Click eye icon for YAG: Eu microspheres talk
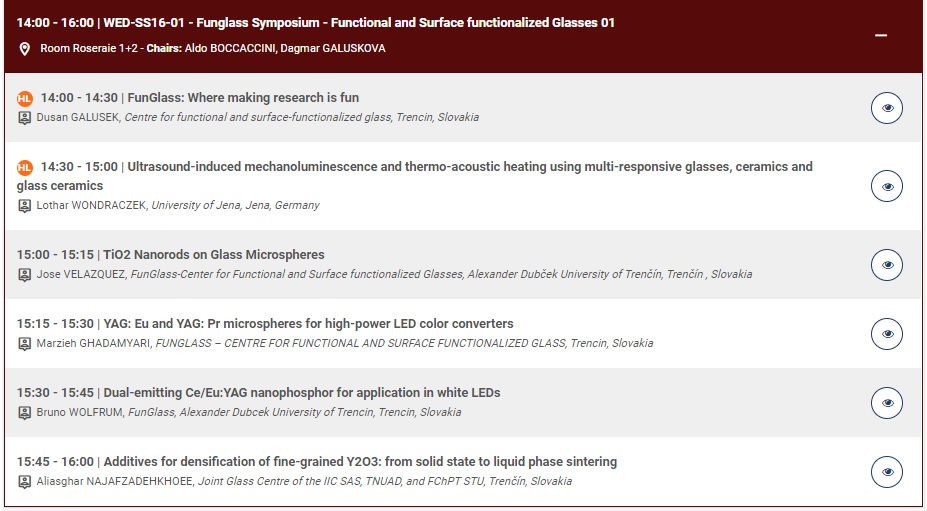Viewport: 927px width, 511px height. [x=887, y=334]
